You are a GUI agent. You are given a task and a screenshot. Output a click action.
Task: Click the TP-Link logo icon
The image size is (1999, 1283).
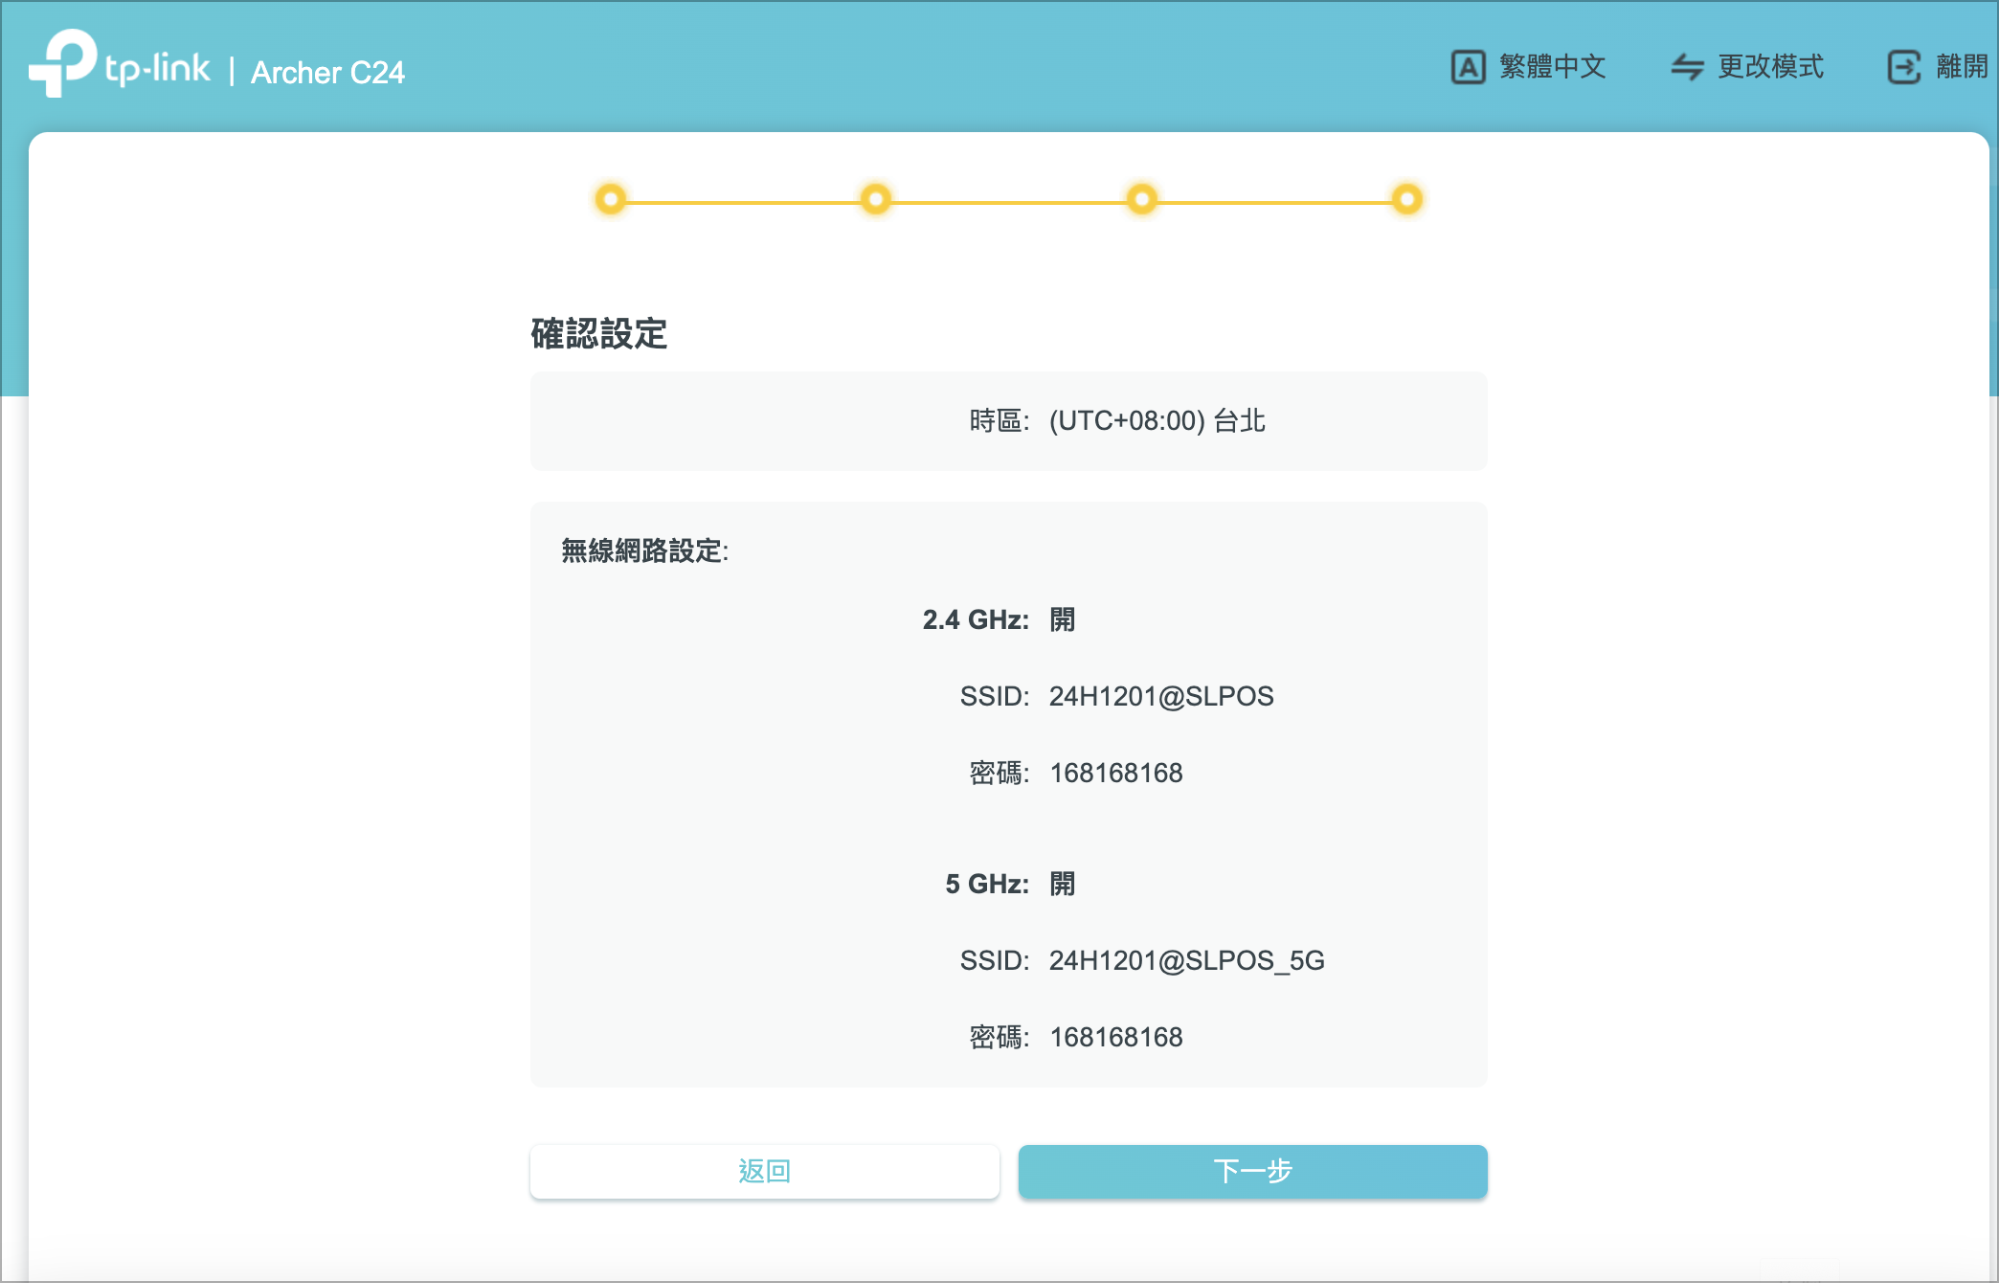click(63, 64)
